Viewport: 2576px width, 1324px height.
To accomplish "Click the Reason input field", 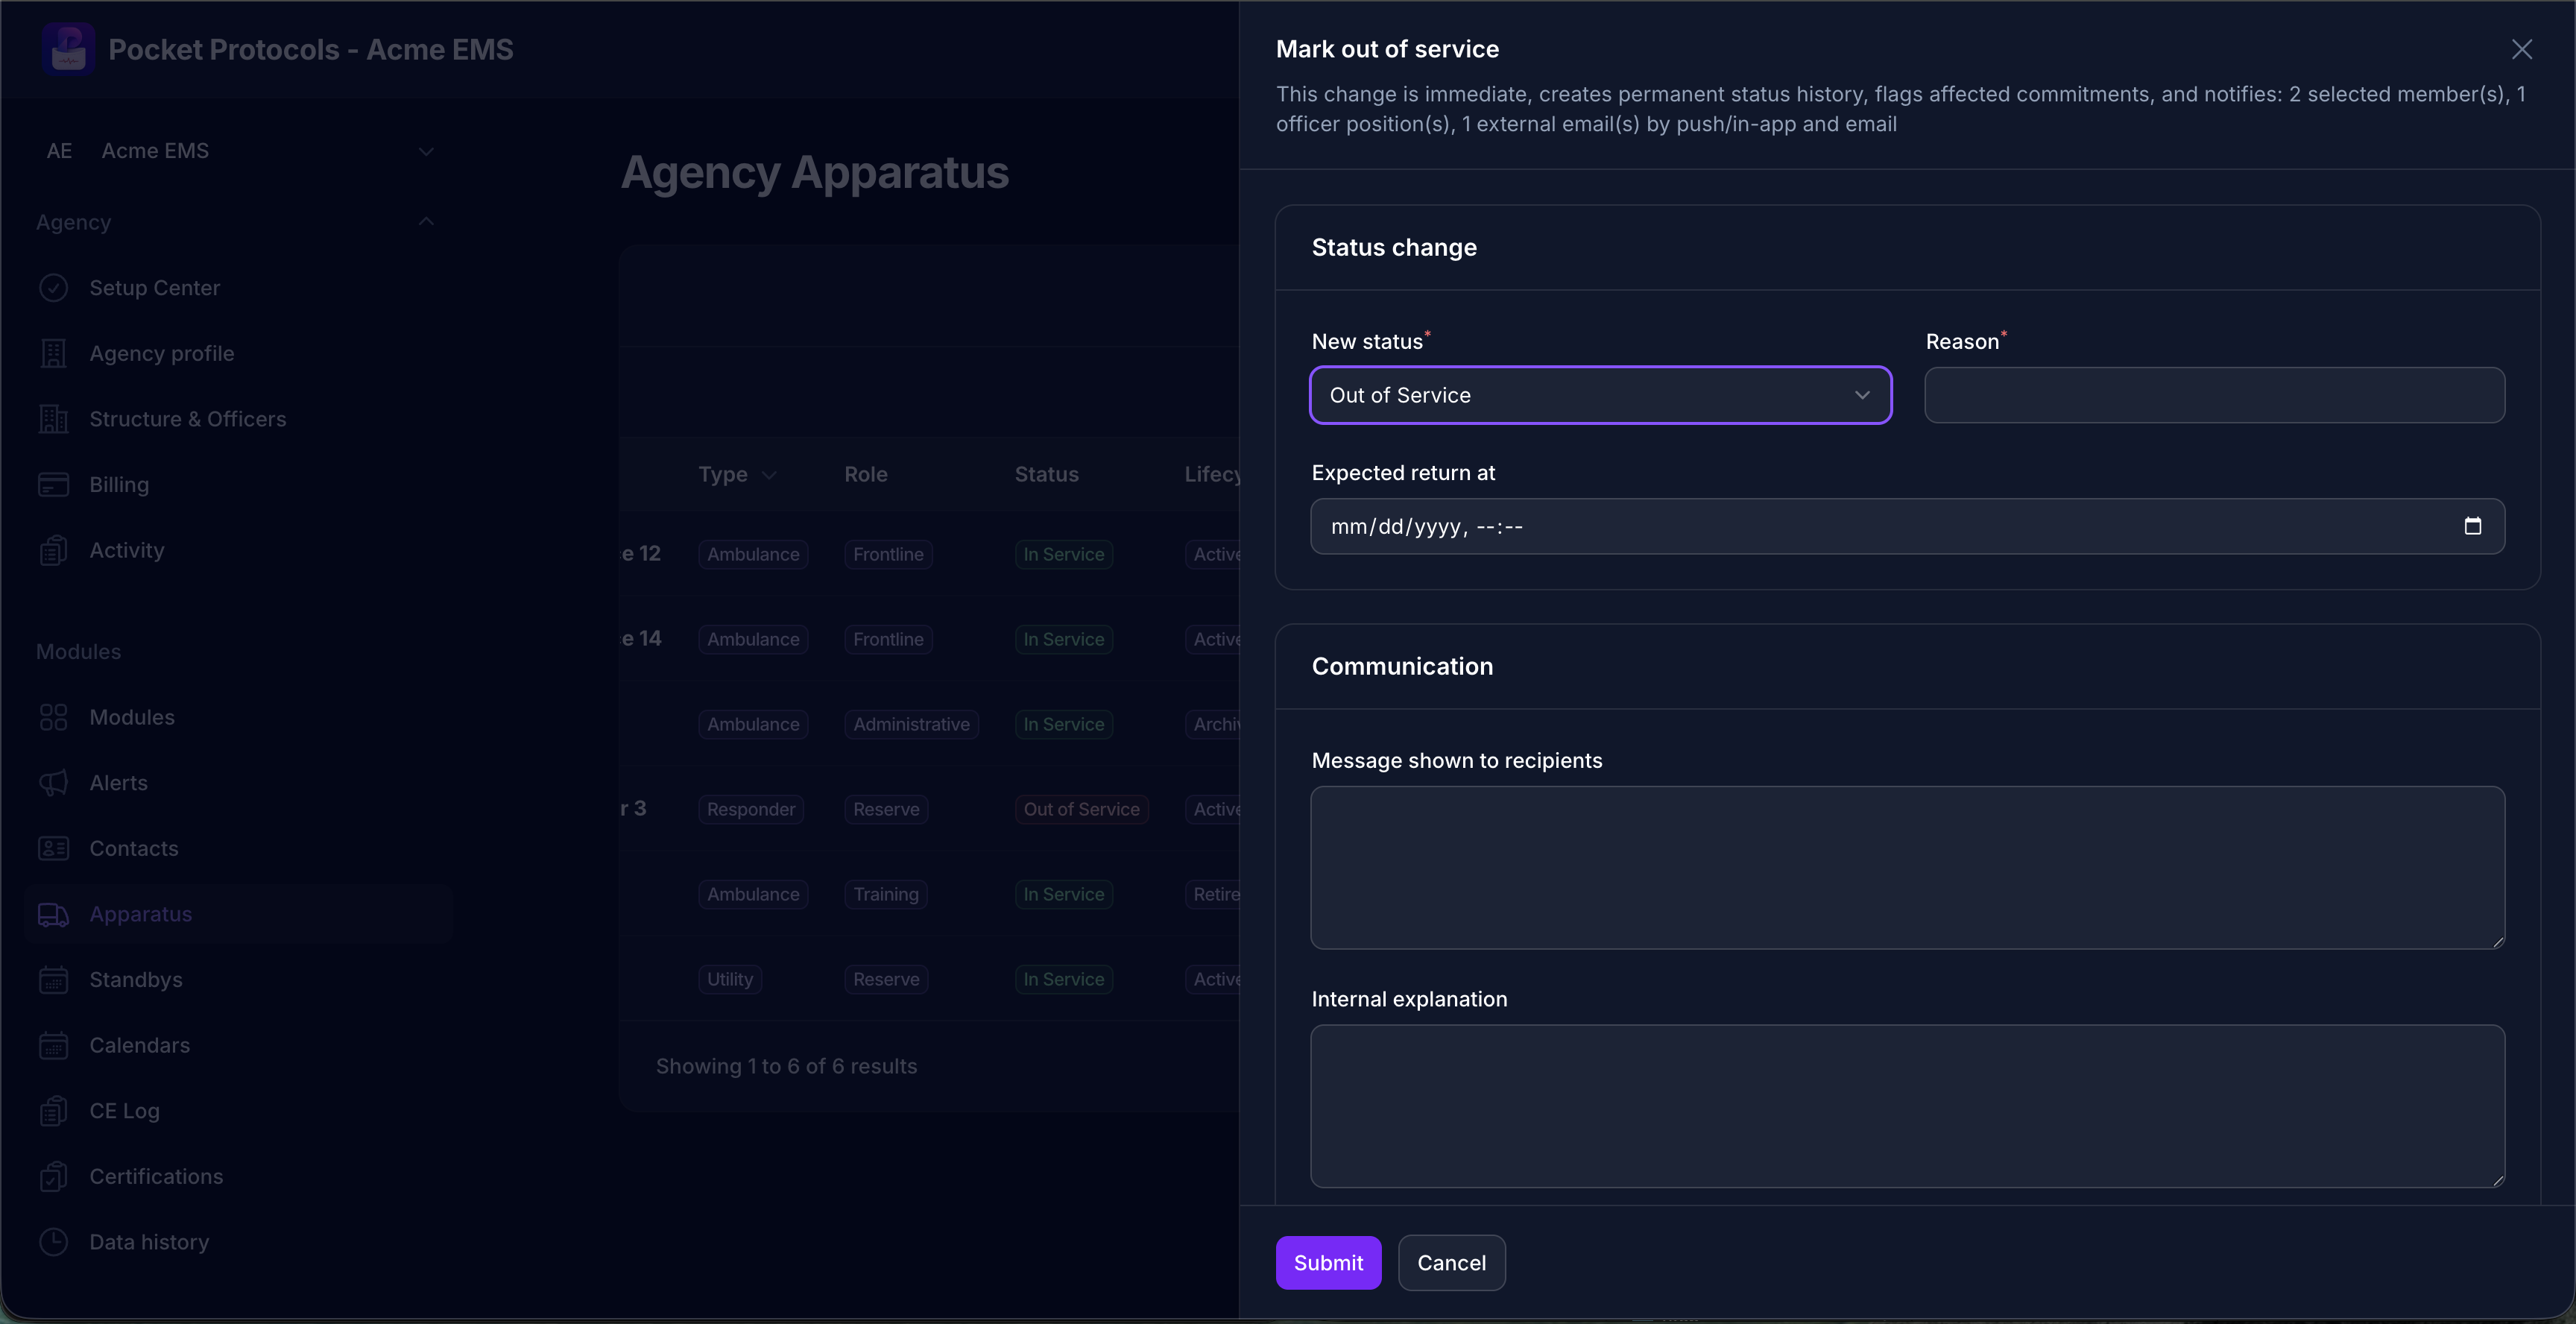I will click(x=2214, y=395).
